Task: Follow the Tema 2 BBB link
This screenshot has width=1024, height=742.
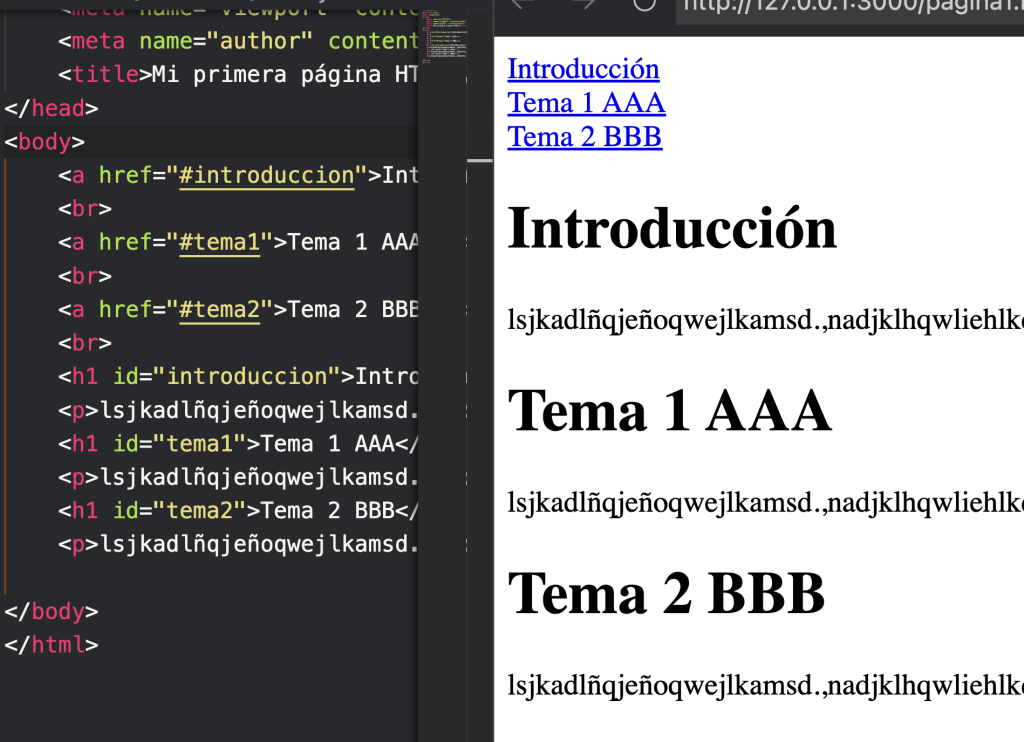Action: (584, 137)
